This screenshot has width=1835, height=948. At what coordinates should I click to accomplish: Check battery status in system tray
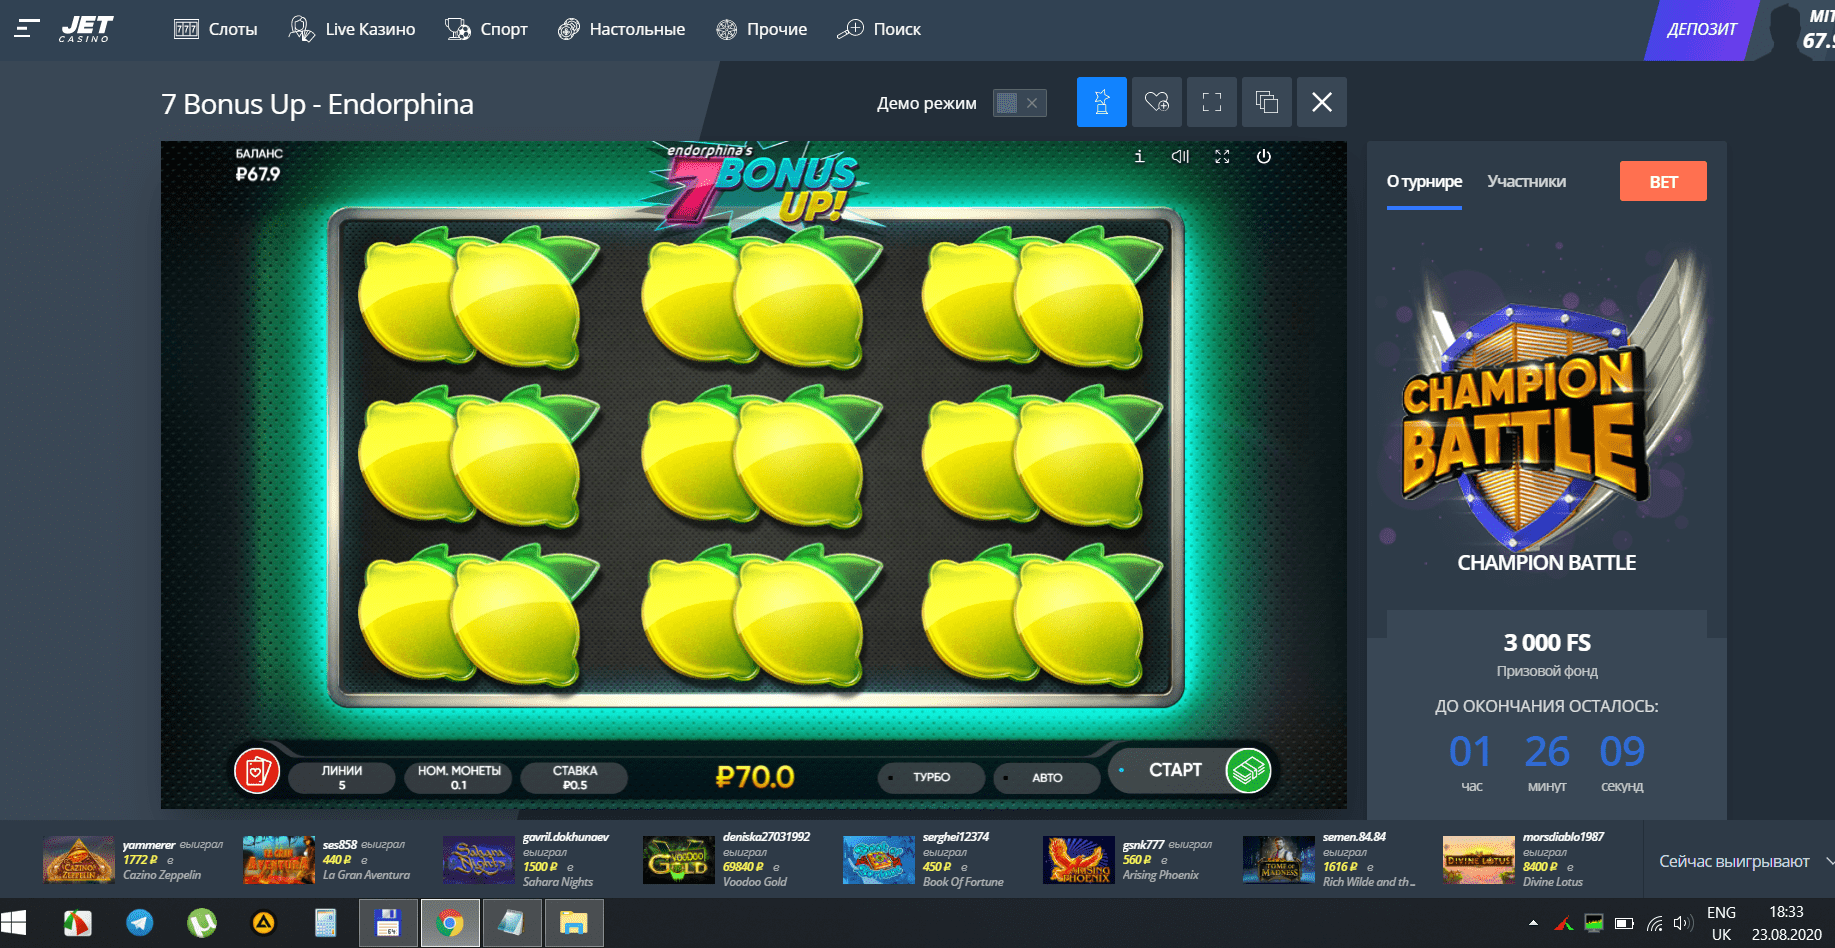point(1625,923)
